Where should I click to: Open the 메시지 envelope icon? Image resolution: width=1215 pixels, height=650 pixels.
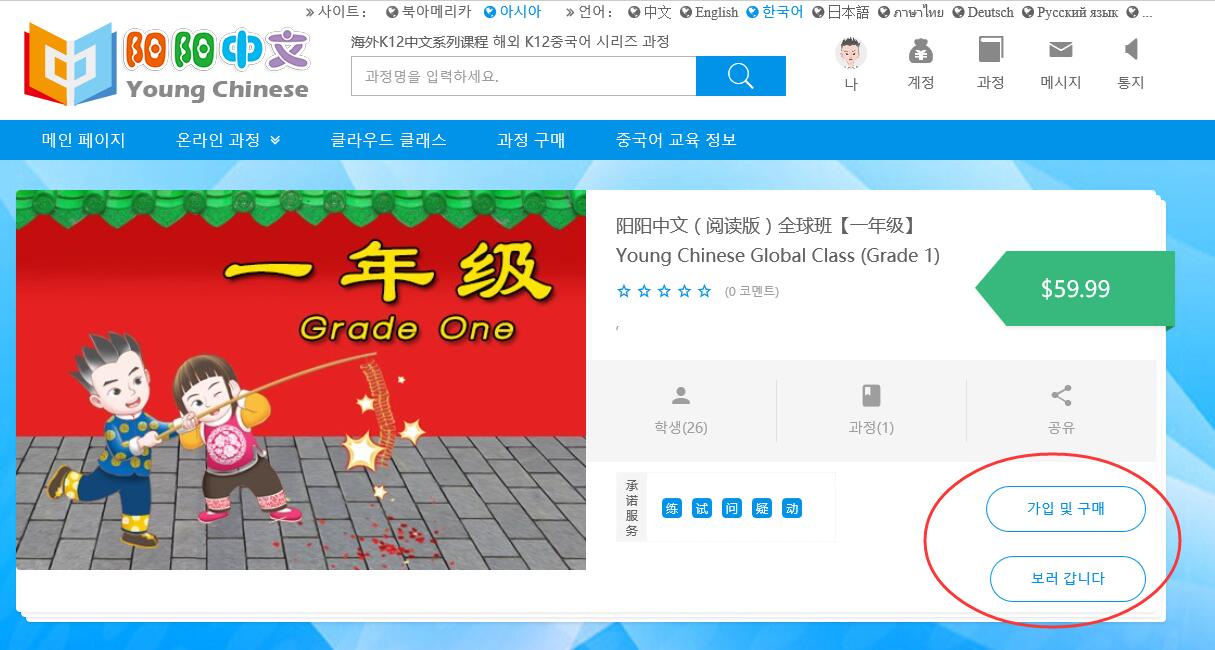pos(1060,50)
